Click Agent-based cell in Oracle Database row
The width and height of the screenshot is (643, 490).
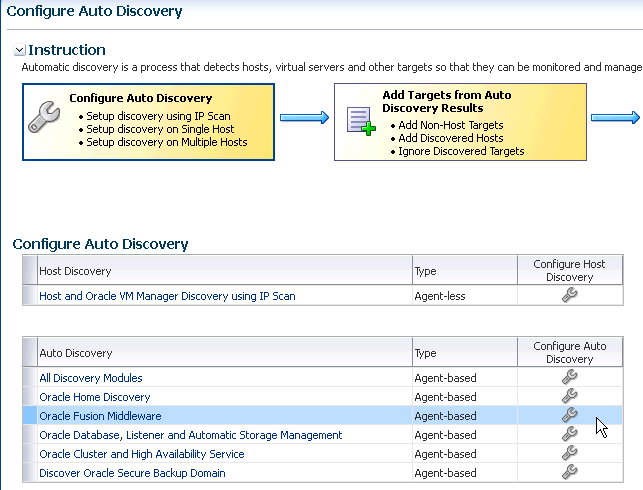click(x=465, y=435)
